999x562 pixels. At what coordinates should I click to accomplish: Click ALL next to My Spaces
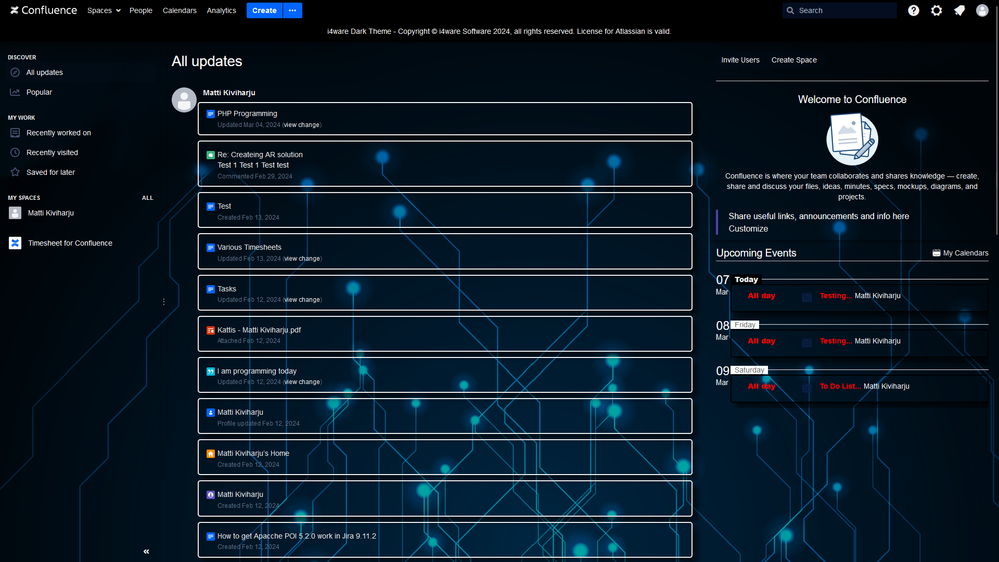point(147,198)
